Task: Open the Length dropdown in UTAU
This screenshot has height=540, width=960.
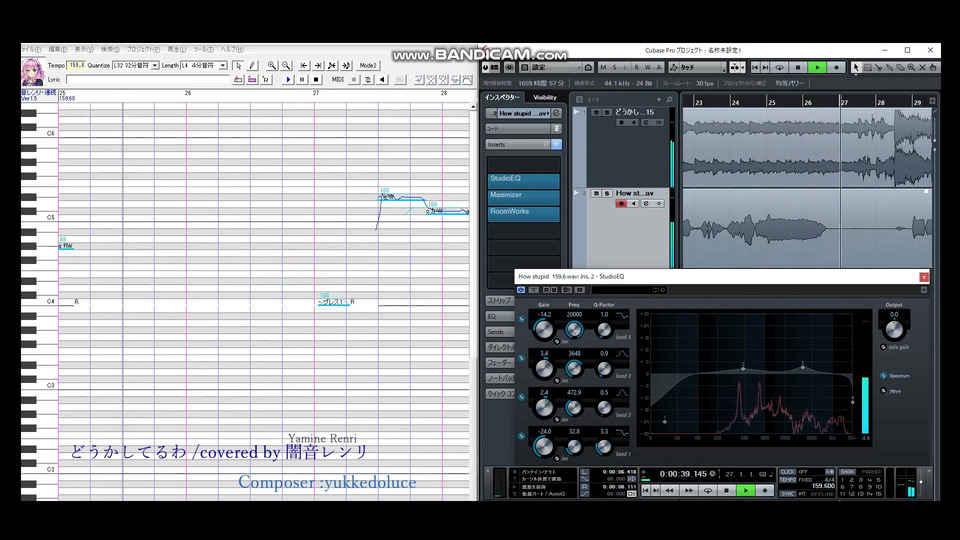Action: click(x=223, y=66)
